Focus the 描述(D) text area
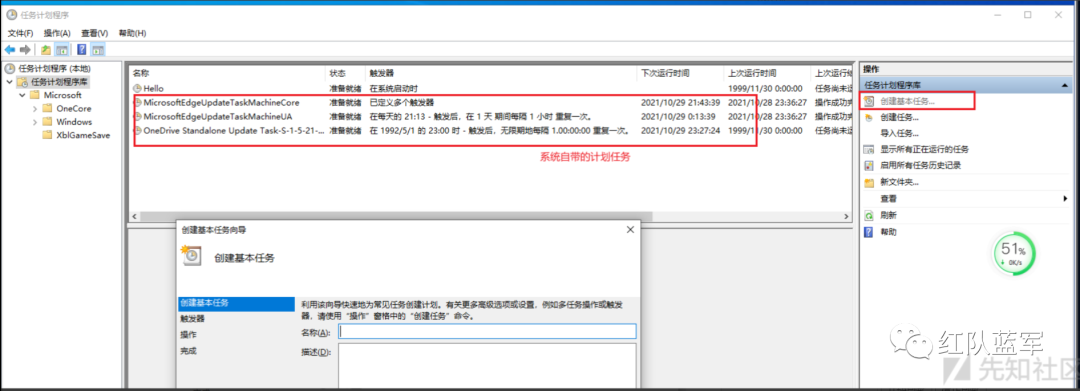 [x=487, y=366]
